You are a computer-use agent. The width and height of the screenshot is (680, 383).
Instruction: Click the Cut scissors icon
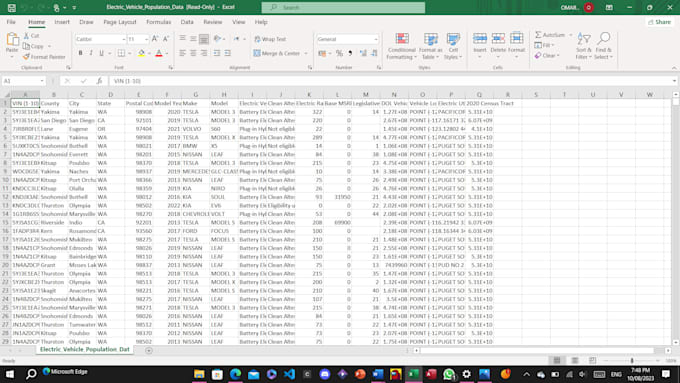[26, 36]
